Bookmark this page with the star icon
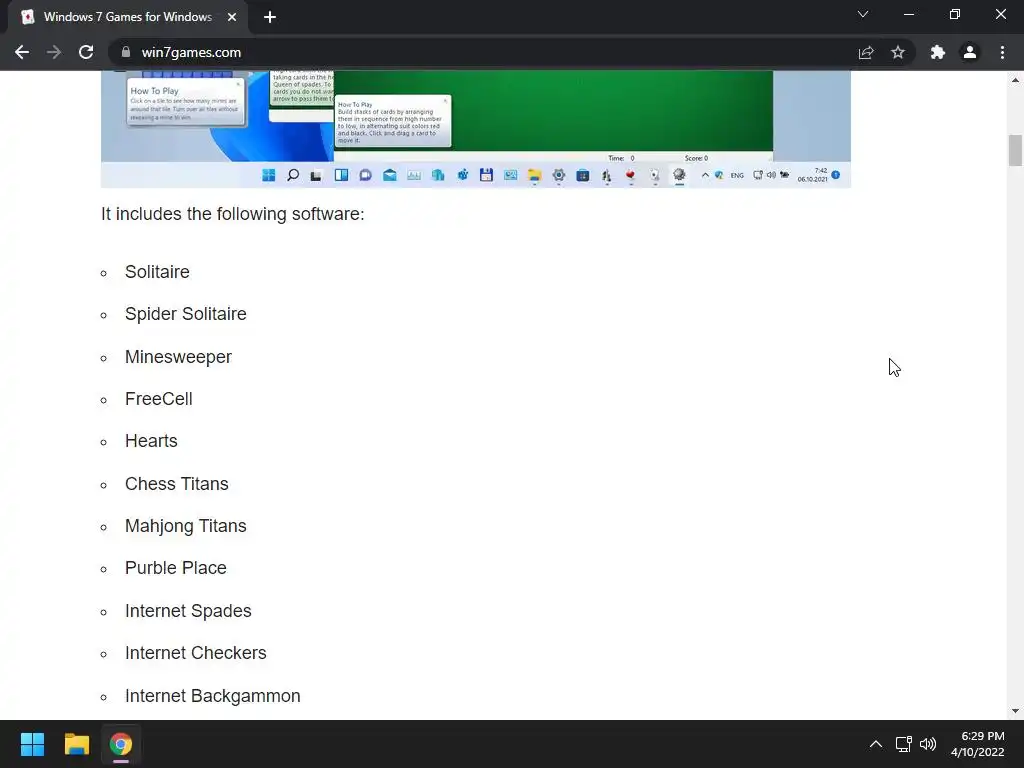Image resolution: width=1024 pixels, height=768 pixels. point(898,52)
